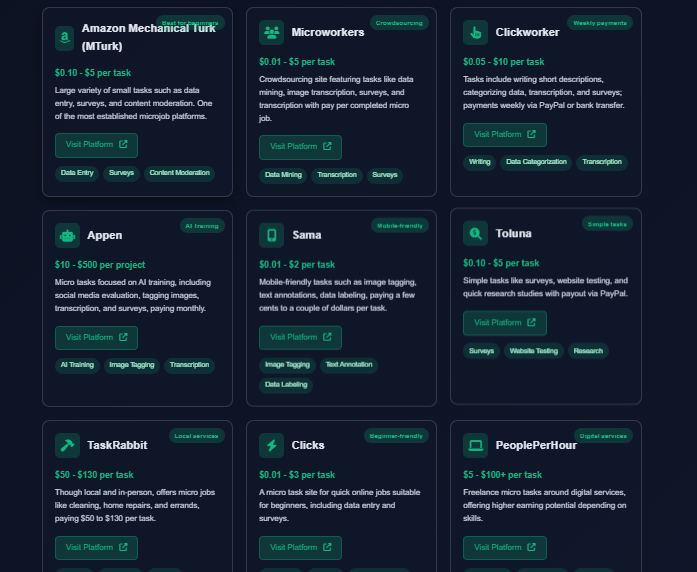The height and width of the screenshot is (572, 697).
Task: Select the Text Annotation tag
Action: coord(349,365)
